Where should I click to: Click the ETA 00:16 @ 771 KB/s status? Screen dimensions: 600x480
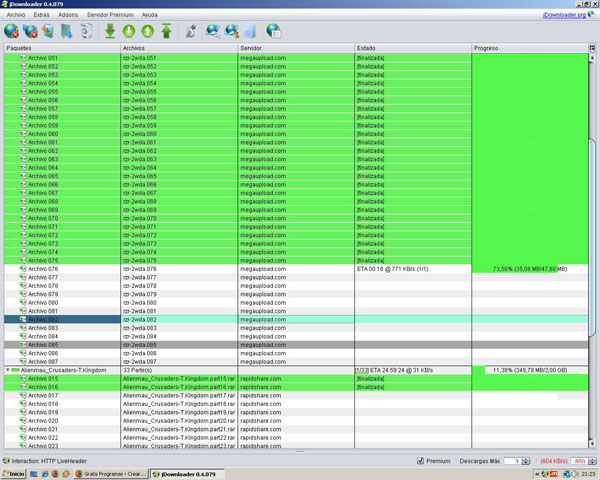click(393, 269)
